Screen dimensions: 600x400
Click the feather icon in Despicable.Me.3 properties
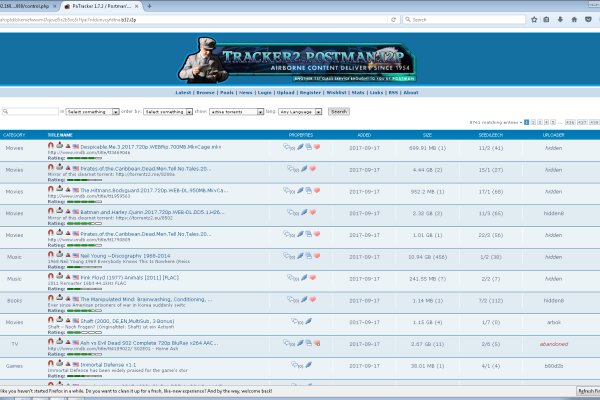[x=300, y=147]
